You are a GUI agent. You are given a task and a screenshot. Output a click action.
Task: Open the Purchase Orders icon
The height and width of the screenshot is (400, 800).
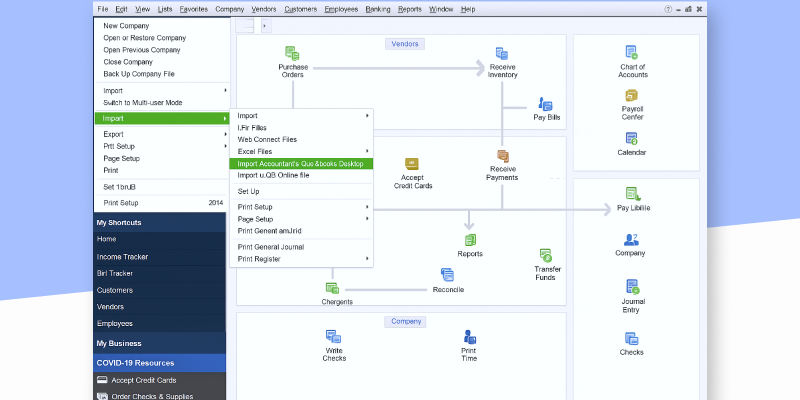(x=292, y=54)
